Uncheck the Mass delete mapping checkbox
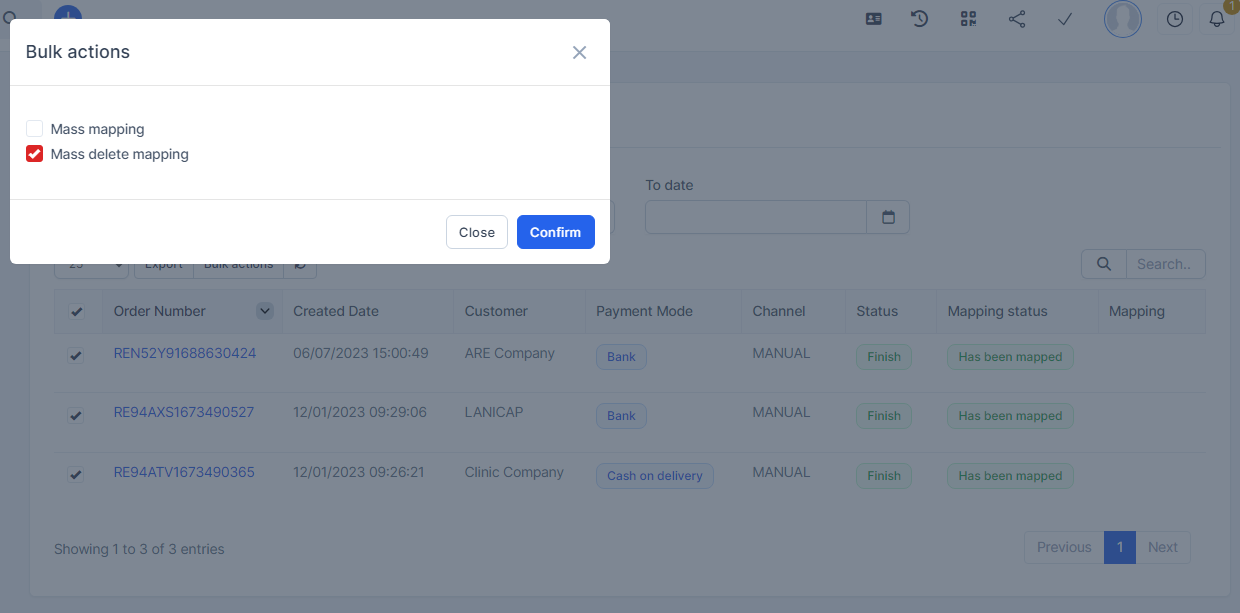 (x=35, y=154)
